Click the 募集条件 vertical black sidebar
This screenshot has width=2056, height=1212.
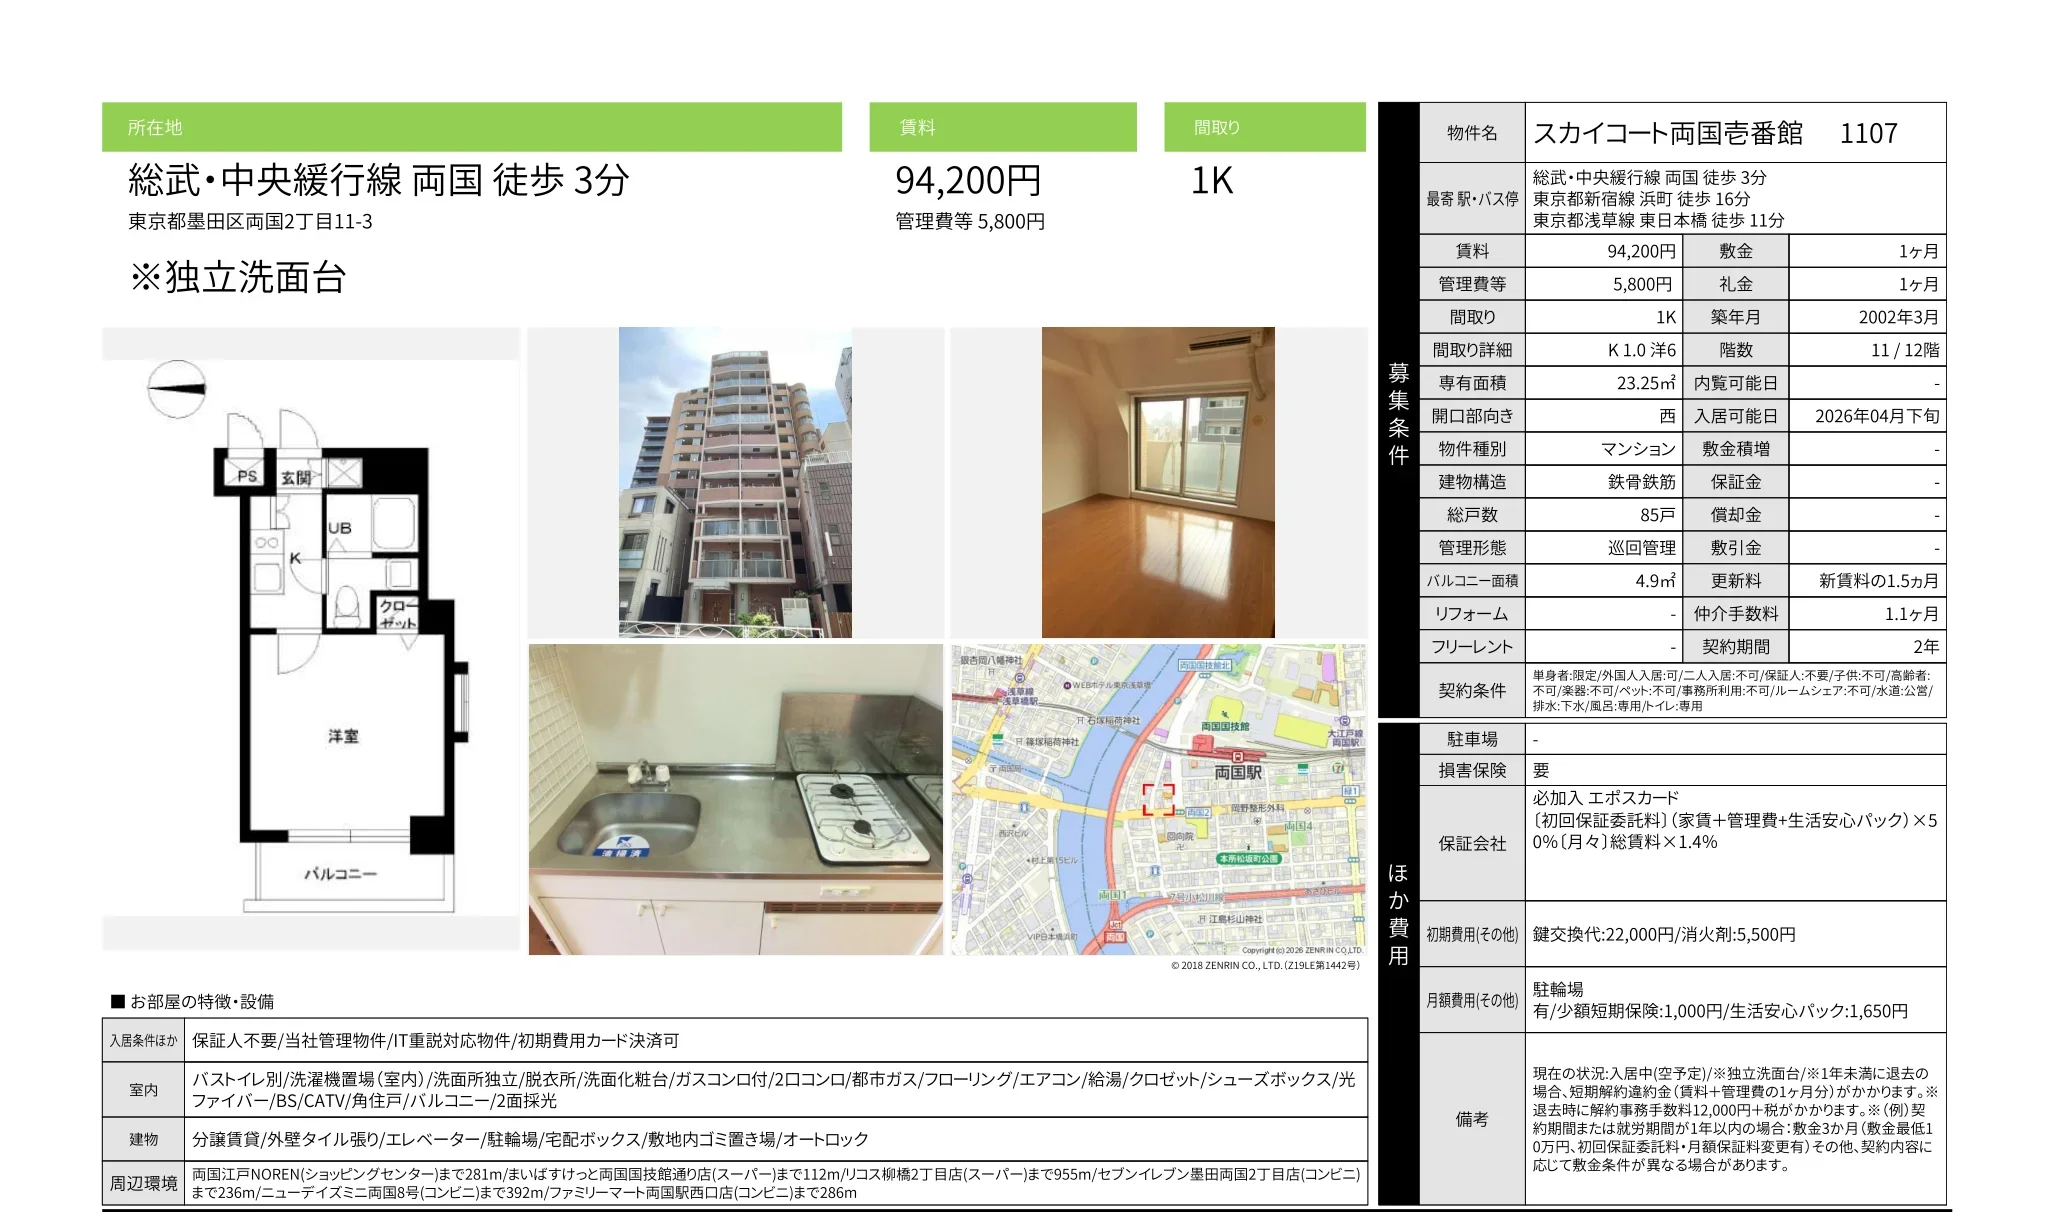(x=1398, y=410)
